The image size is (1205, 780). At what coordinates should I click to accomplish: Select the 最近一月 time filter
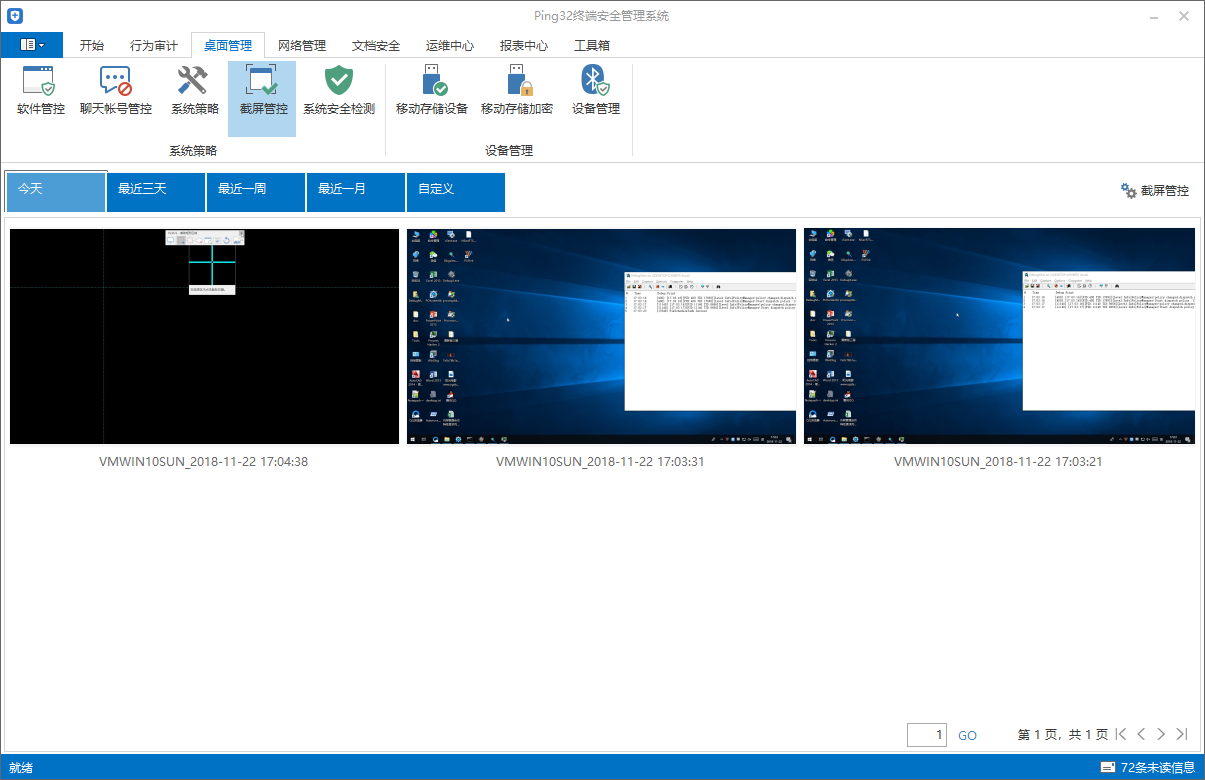coord(356,192)
